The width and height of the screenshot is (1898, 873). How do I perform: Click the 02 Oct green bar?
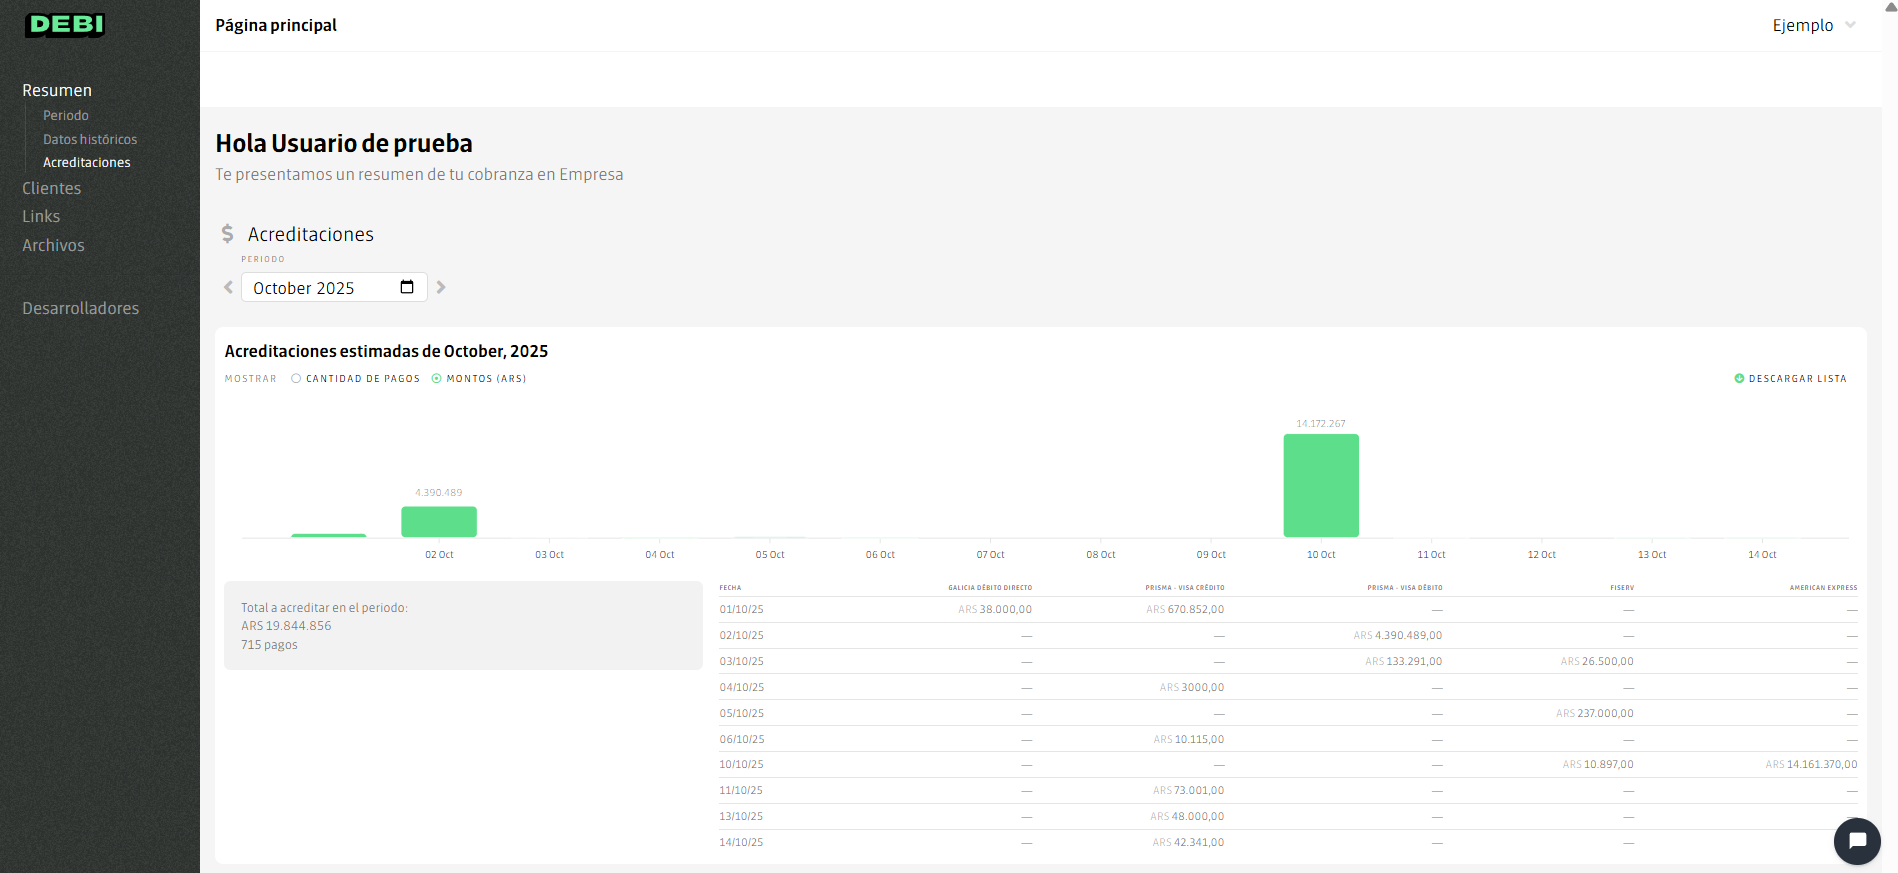[439, 522]
